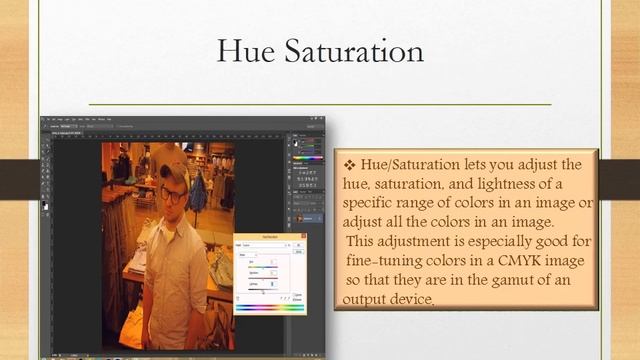This screenshot has height=360, width=640.
Task: Click the Saturation slider track
Action: 263,278
